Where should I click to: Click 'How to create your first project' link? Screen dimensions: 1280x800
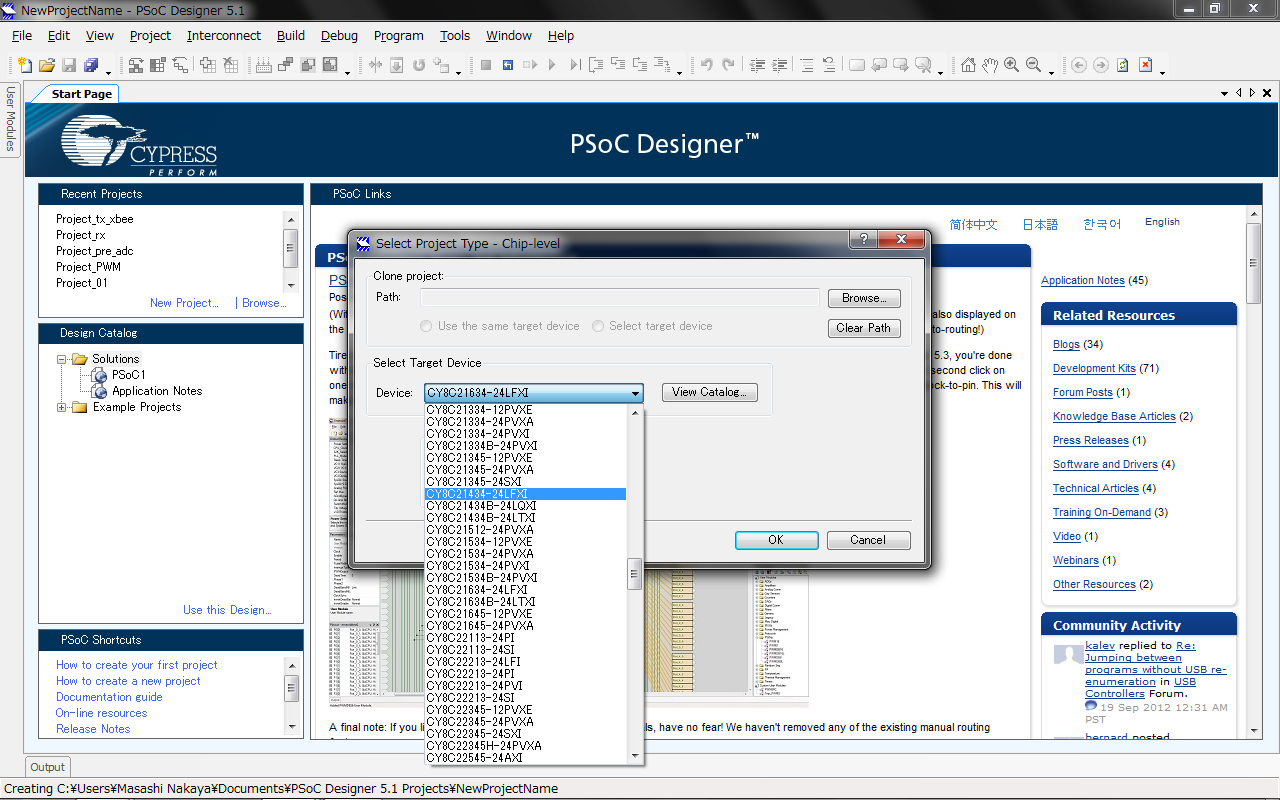click(137, 665)
